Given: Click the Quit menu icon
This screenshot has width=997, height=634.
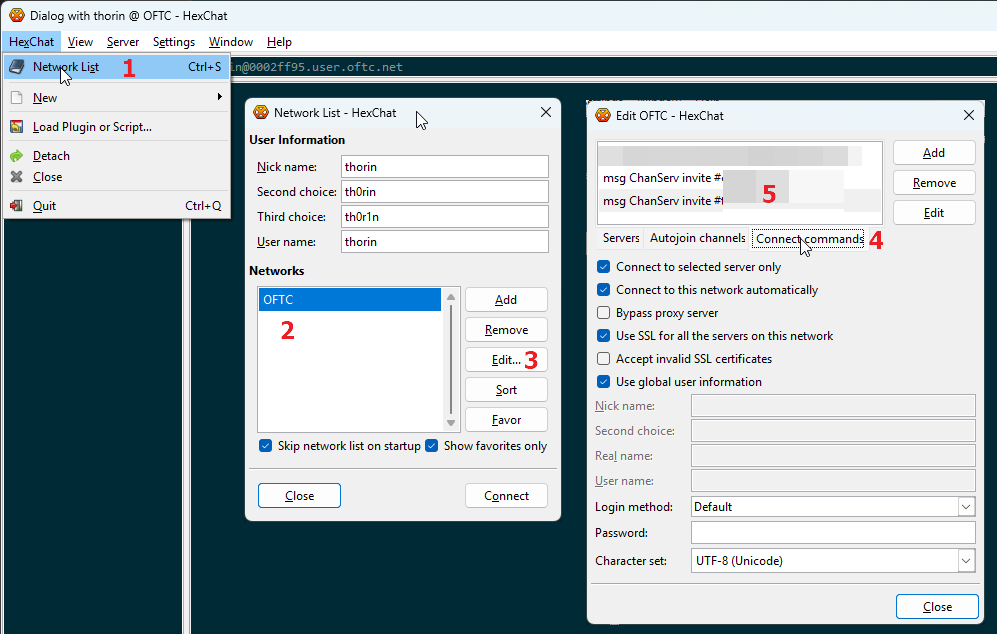Looking at the screenshot, I should coord(16,206).
